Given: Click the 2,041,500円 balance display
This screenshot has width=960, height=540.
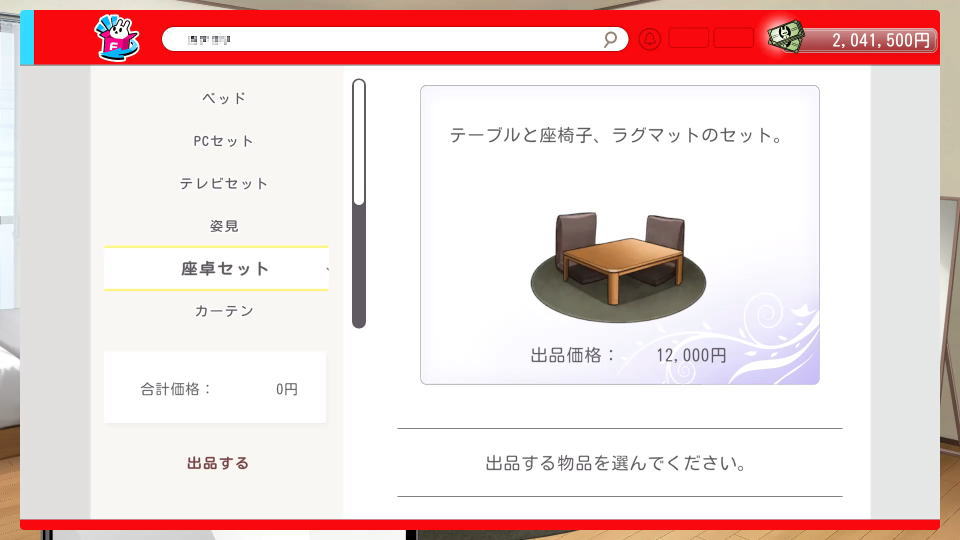Looking at the screenshot, I should pos(868,40).
